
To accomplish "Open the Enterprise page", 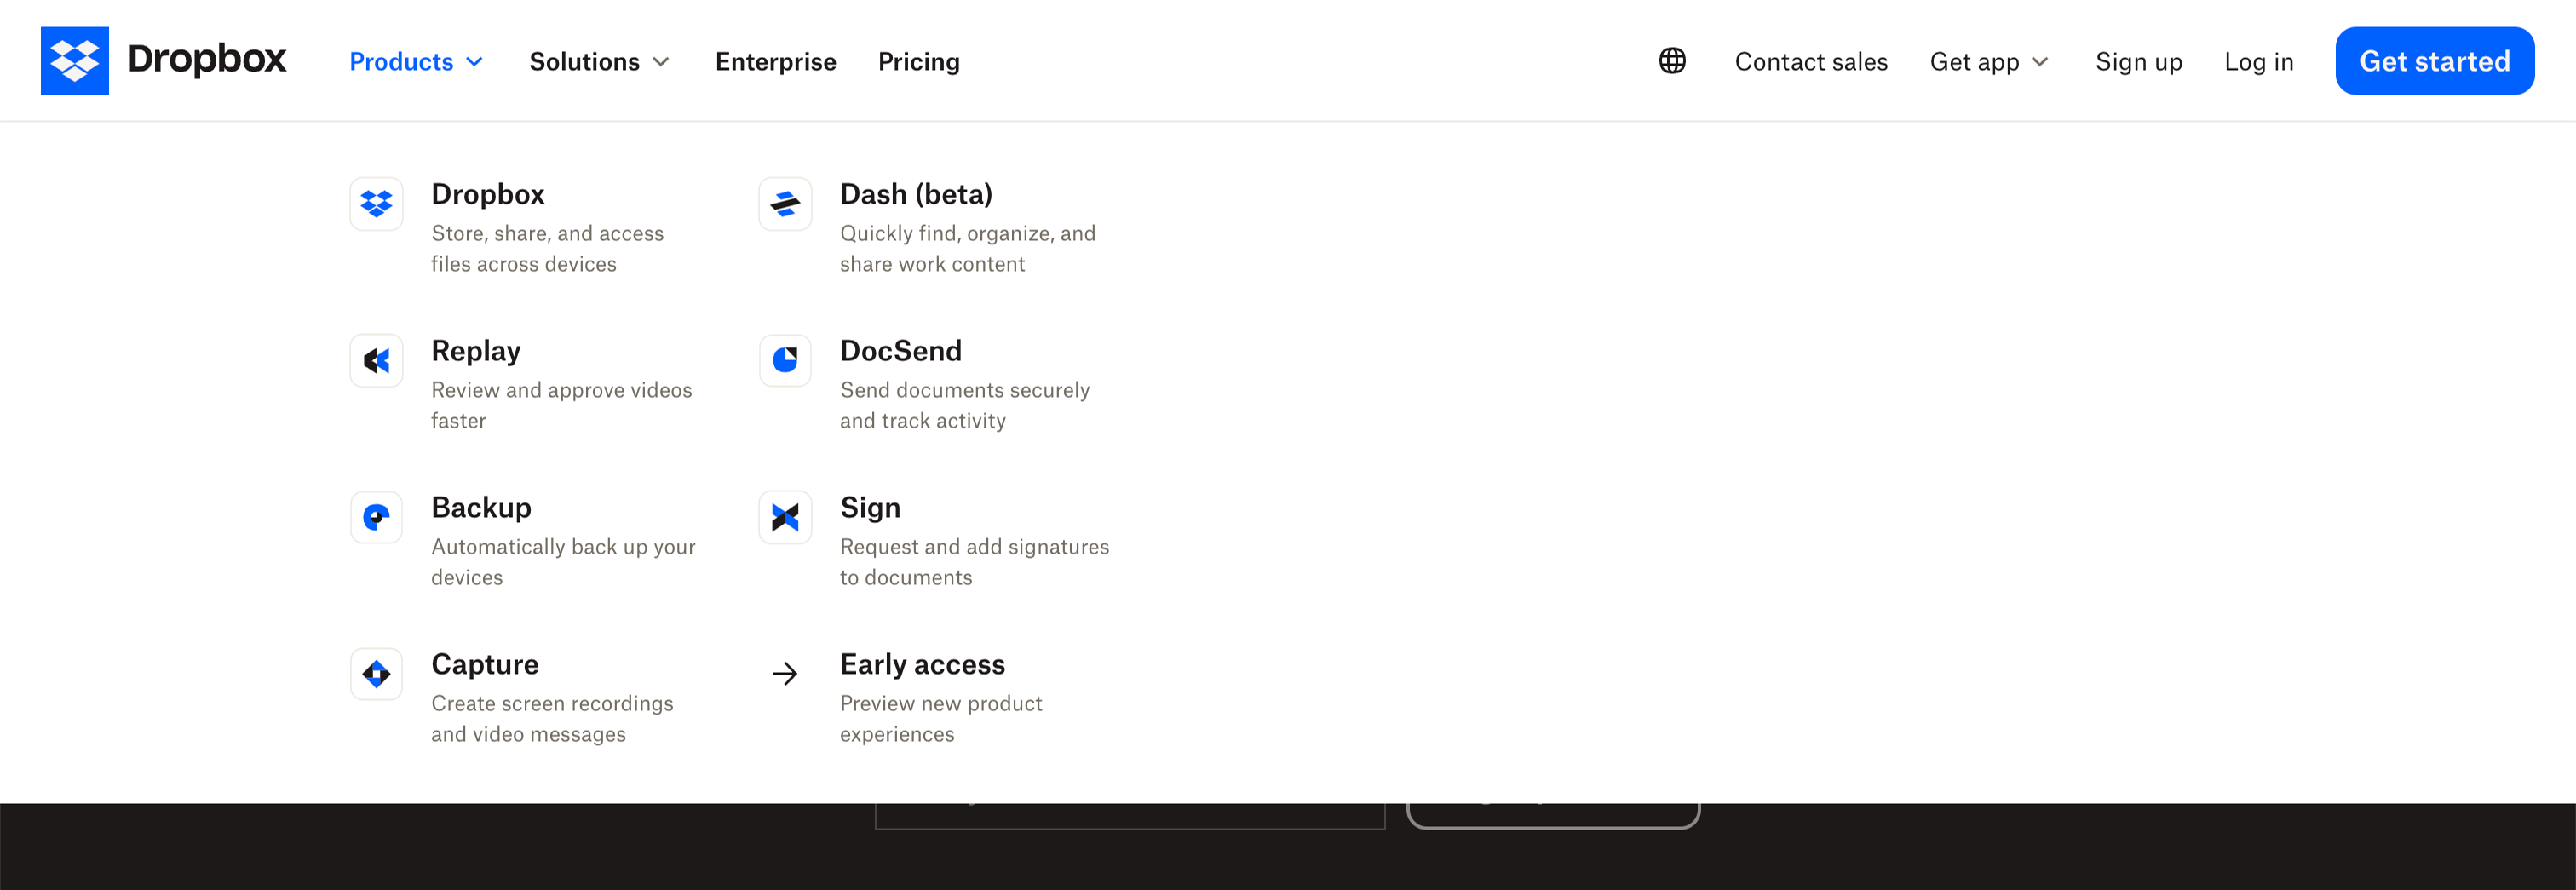I will coord(775,62).
